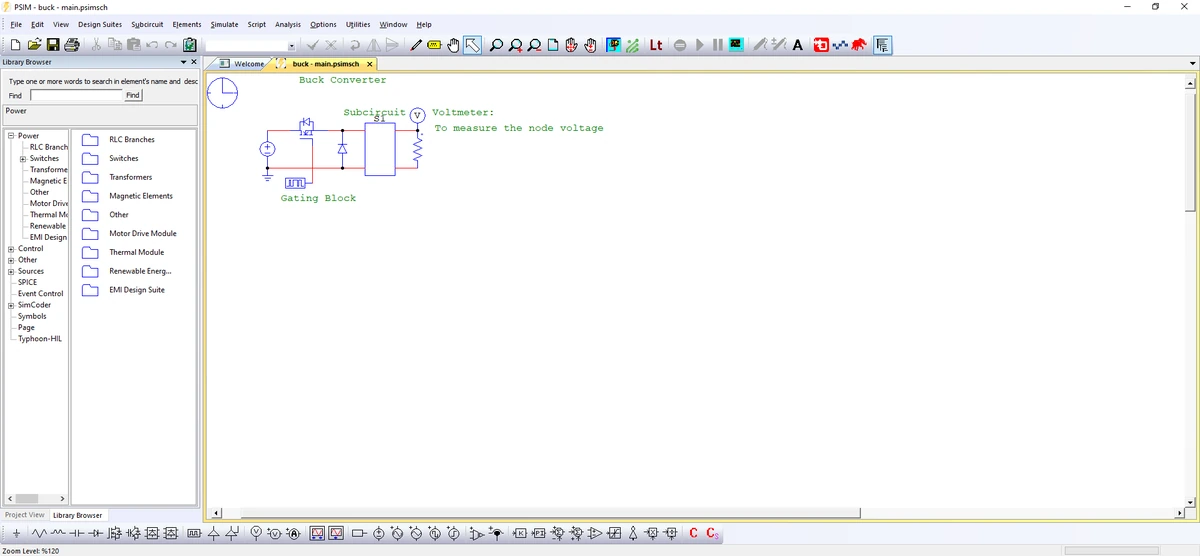The image size is (1200, 556).
Task: Place a resistor from bottom toolbar
Action: click(x=39, y=534)
